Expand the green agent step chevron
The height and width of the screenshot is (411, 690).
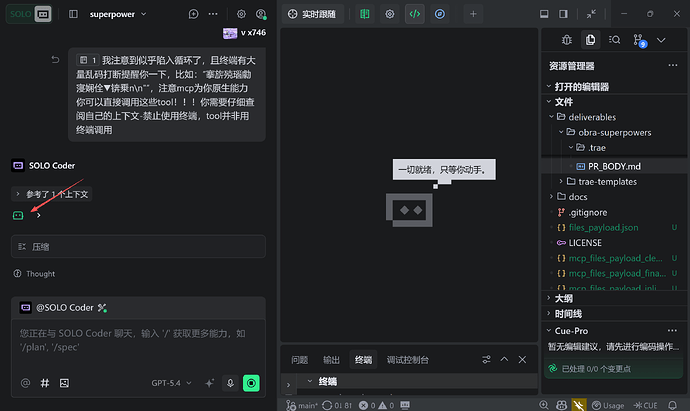coord(39,215)
